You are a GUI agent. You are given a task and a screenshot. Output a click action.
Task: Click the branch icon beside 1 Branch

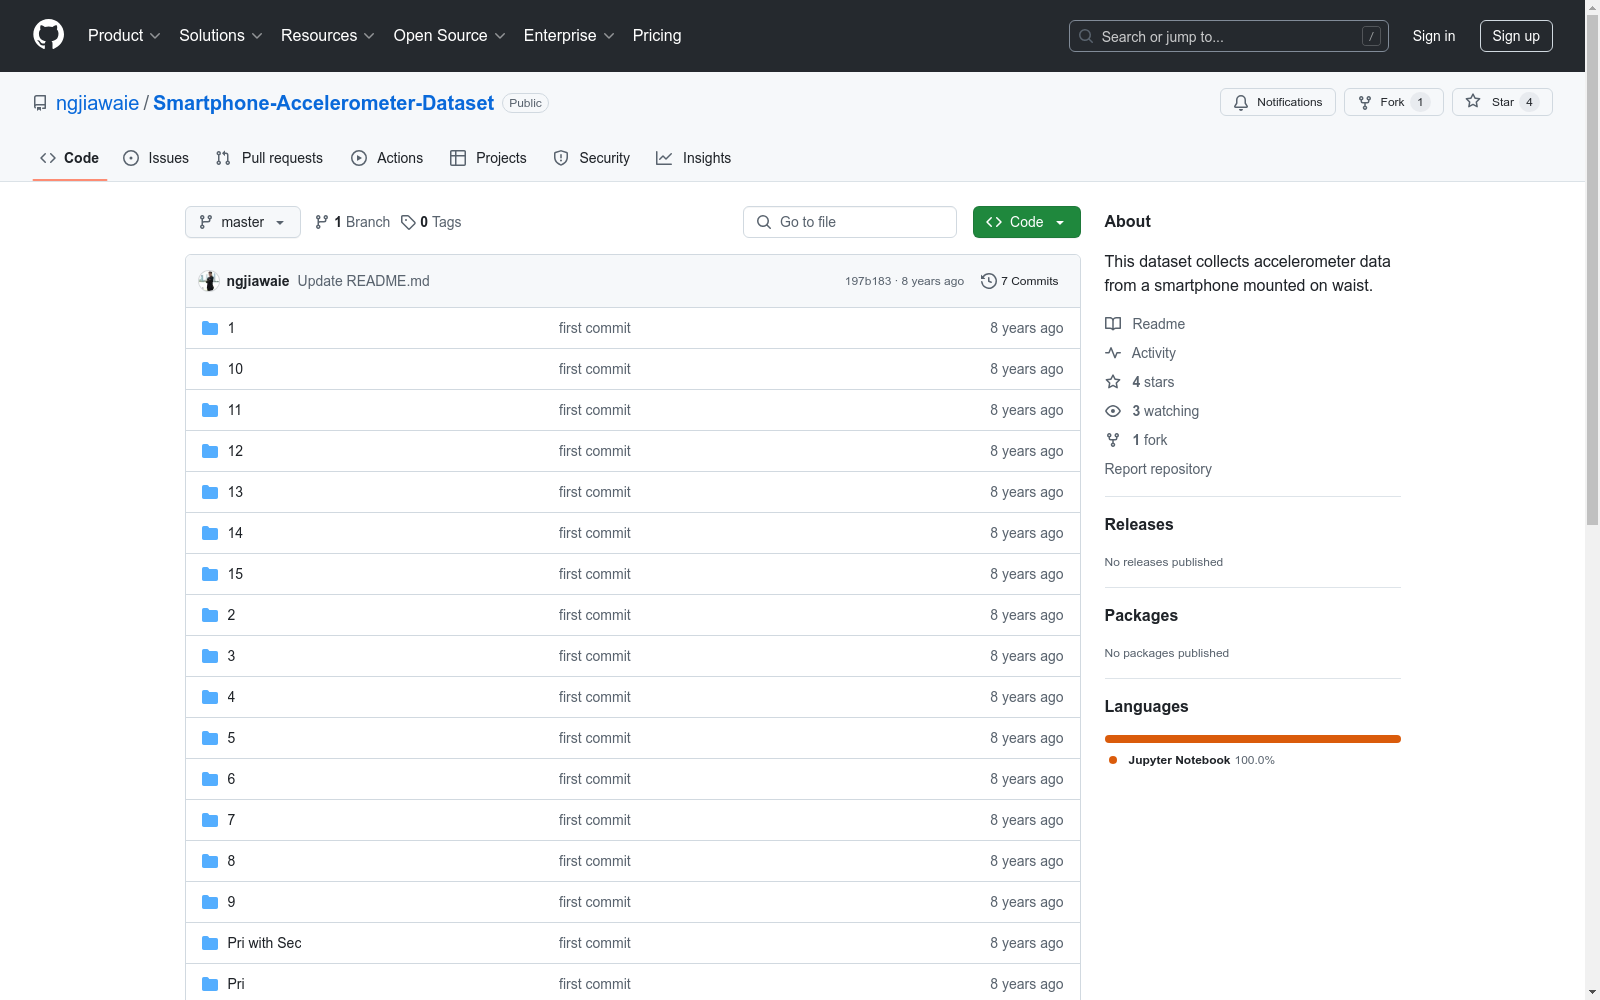[x=322, y=222]
